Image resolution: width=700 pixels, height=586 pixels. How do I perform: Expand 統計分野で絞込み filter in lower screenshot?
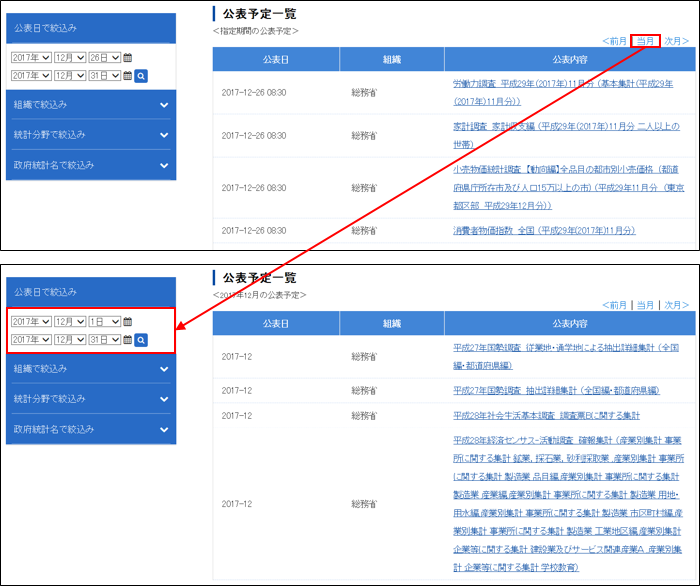[x=90, y=399]
